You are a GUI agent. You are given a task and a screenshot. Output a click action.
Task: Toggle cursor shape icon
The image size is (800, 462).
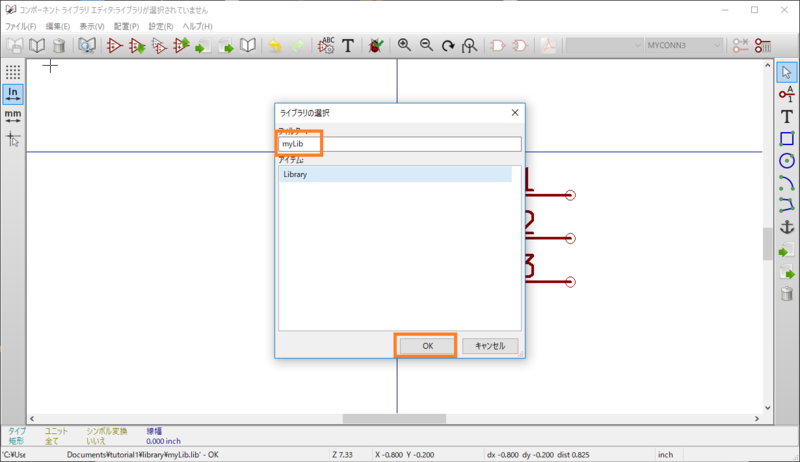tap(13, 139)
